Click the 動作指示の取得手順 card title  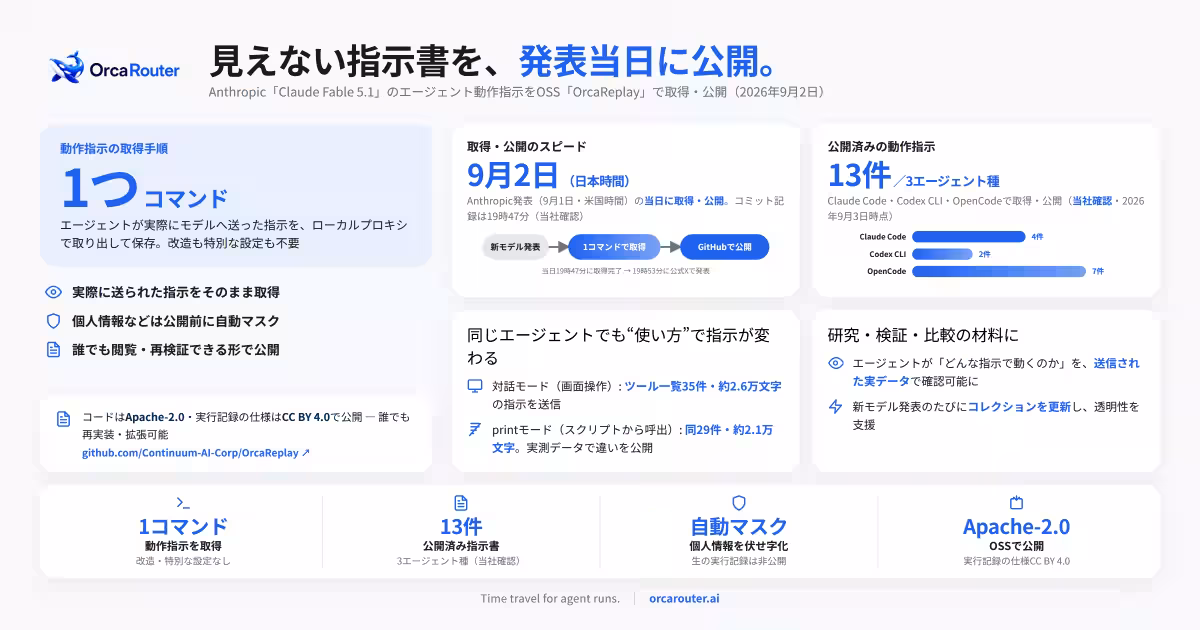113,148
